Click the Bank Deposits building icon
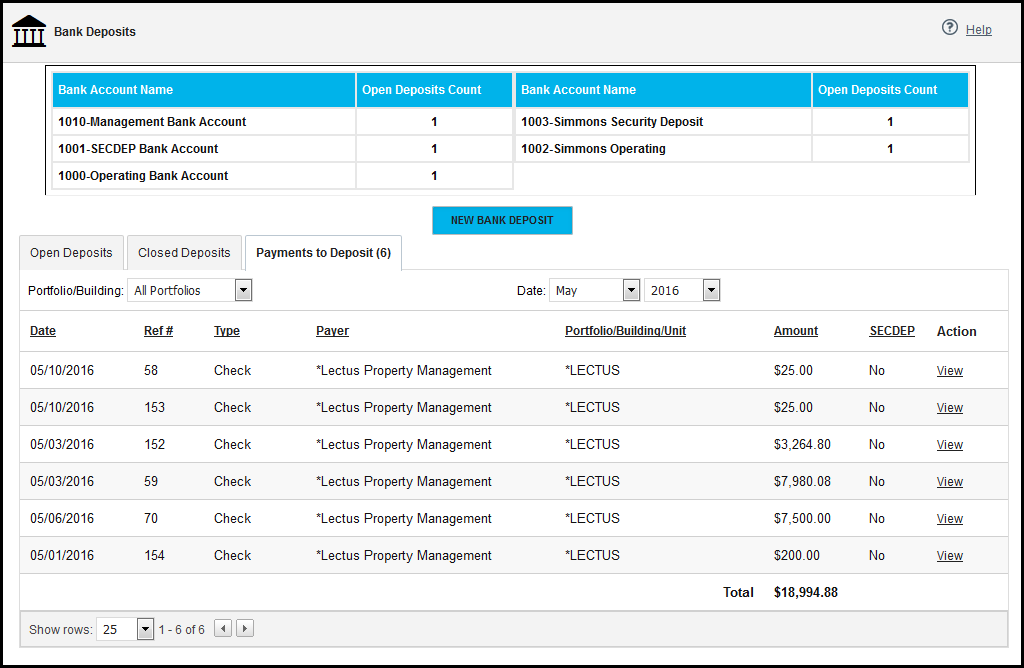This screenshot has width=1024, height=668. coord(29,31)
